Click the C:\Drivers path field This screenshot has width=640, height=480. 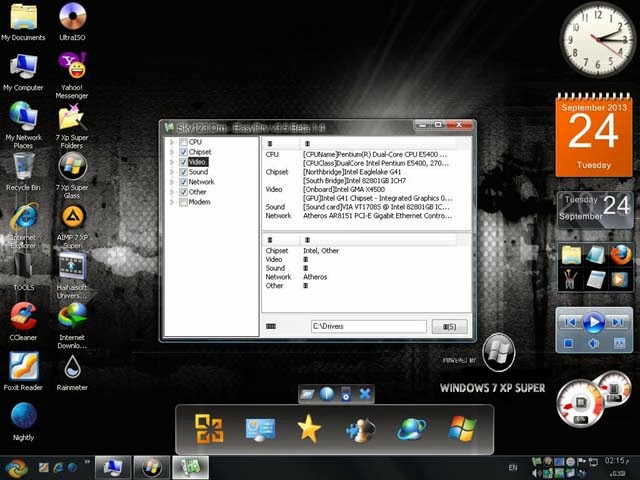click(369, 326)
